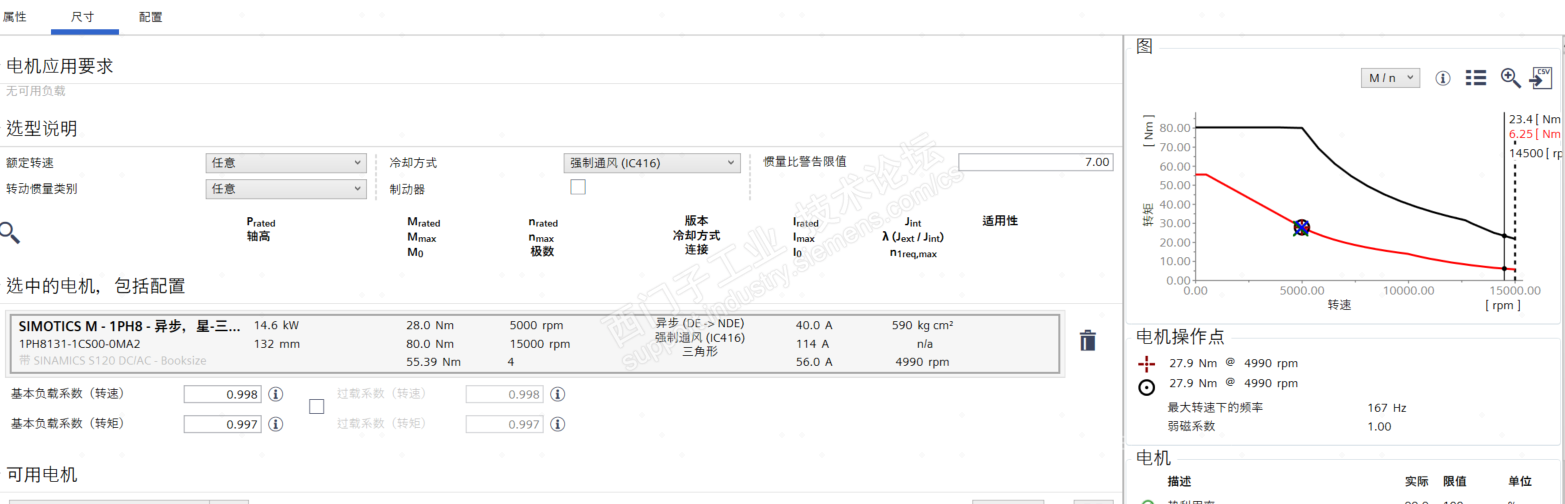Click the 590 kg cm² inertia value
The width and height of the screenshot is (1565, 504).
pyautogui.click(x=922, y=325)
